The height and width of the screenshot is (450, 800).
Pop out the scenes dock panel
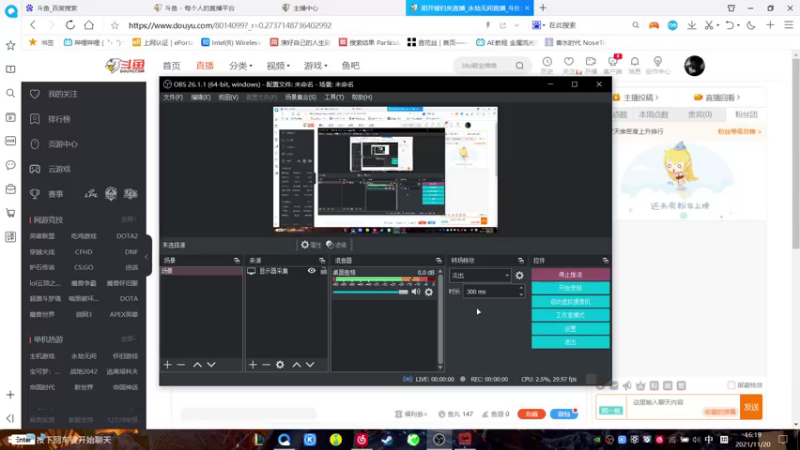(x=237, y=261)
